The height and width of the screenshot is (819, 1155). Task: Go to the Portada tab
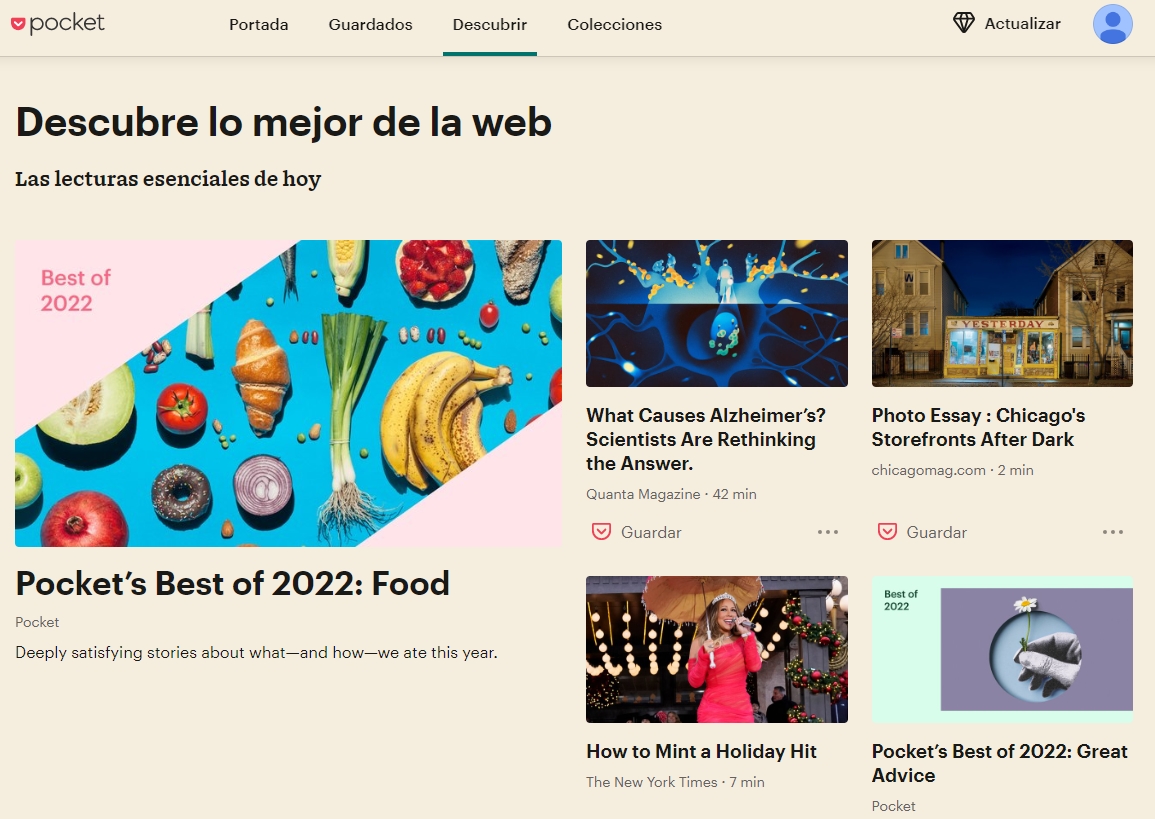pyautogui.click(x=259, y=24)
